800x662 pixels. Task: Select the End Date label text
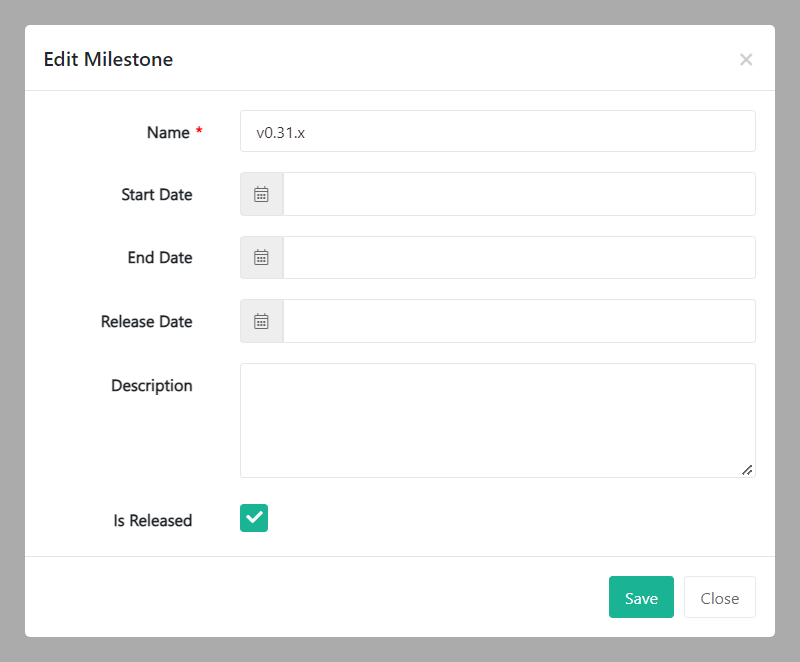160,258
